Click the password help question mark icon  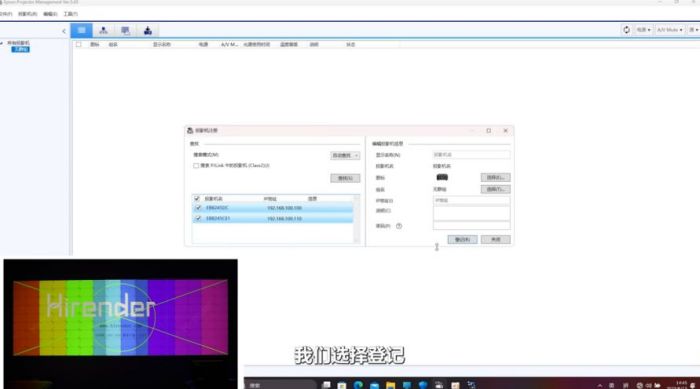tap(399, 226)
